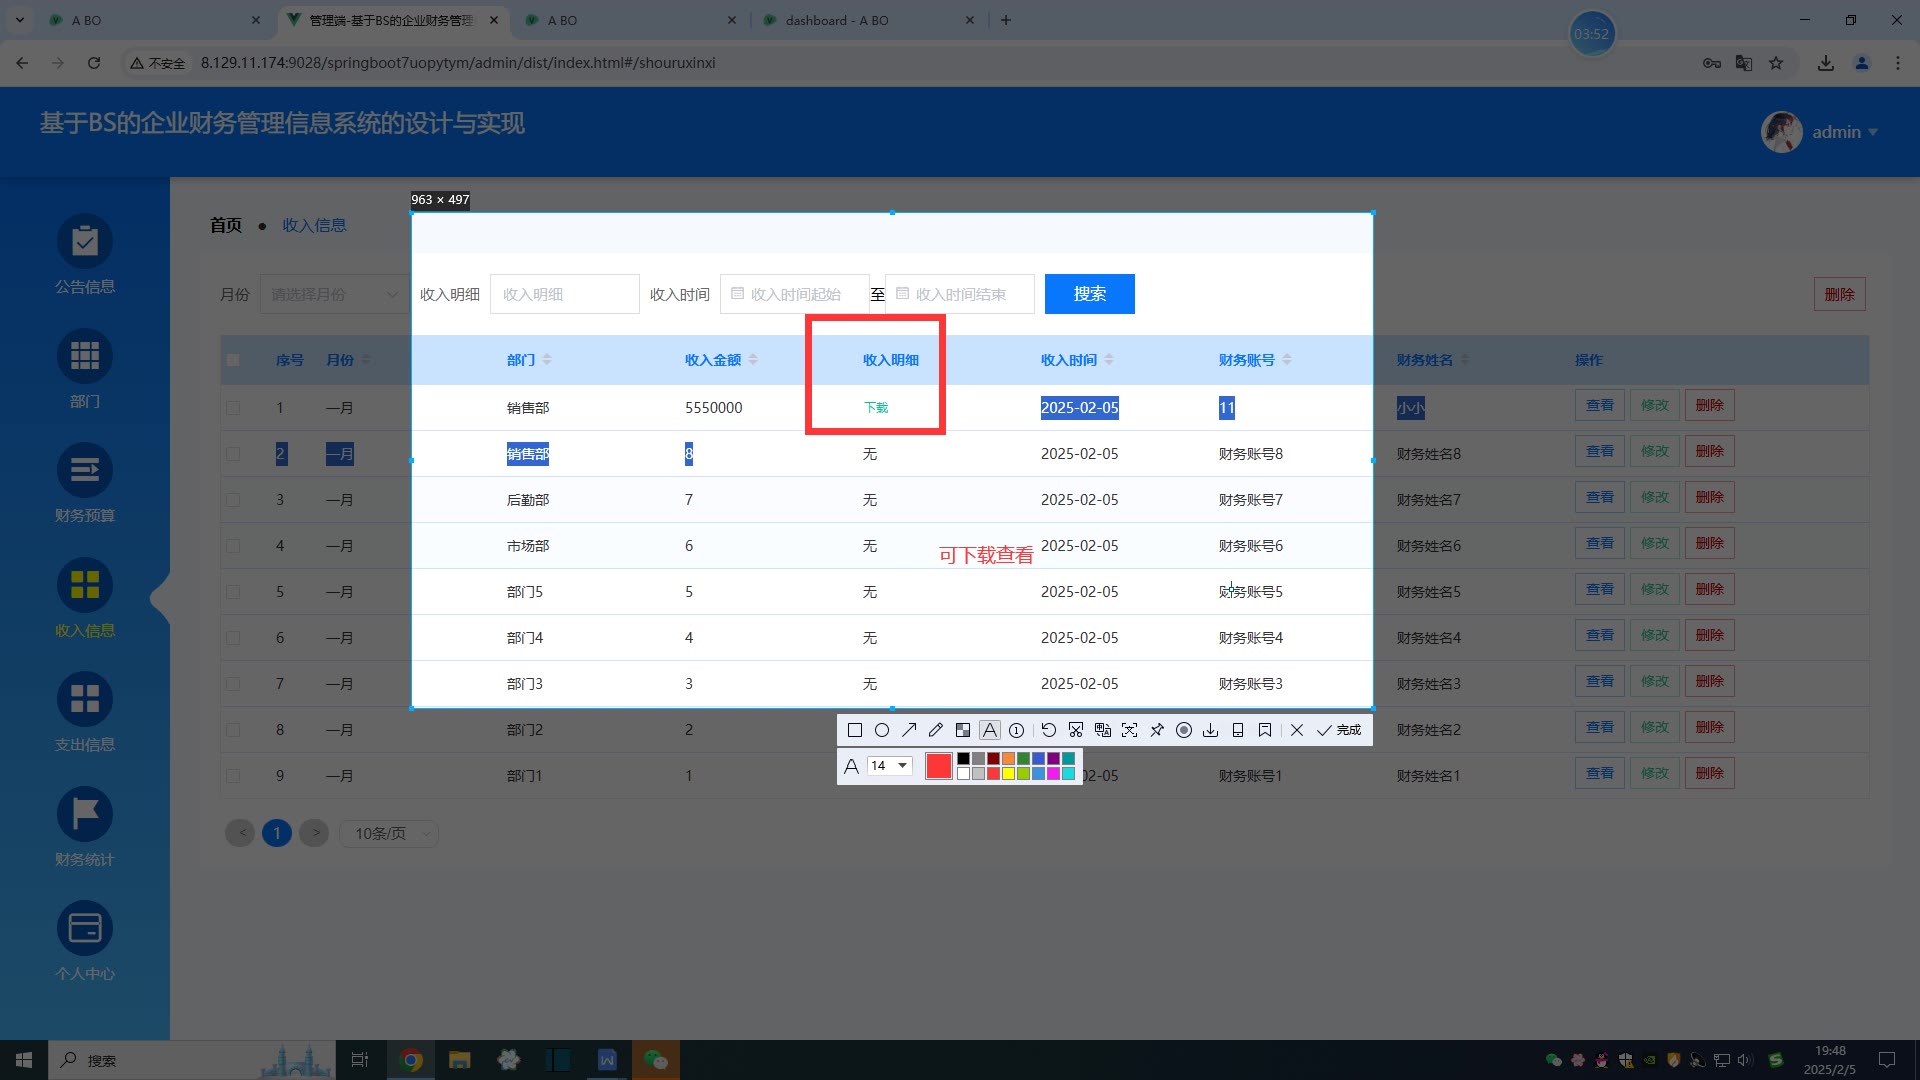This screenshot has height=1080, width=1920.
Task: Switch to the dashboard - A BO tab
Action: tap(836, 20)
